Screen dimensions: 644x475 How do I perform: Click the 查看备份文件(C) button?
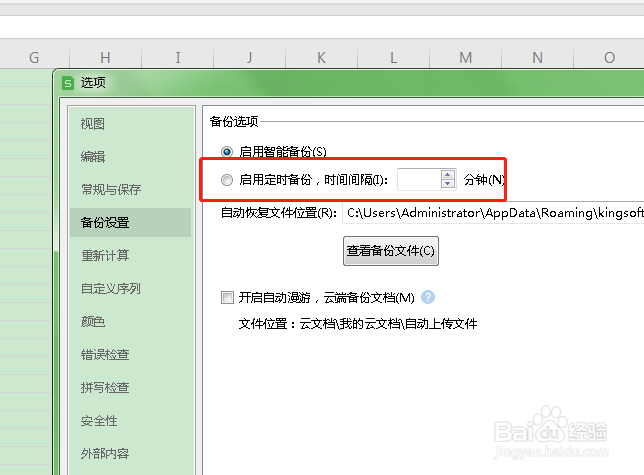[391, 251]
